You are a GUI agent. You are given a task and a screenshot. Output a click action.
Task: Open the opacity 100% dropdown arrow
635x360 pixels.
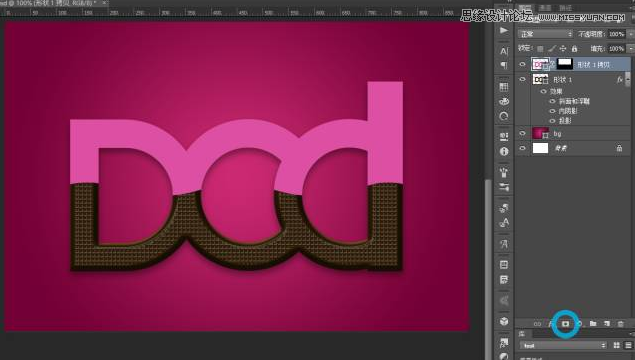click(631, 34)
